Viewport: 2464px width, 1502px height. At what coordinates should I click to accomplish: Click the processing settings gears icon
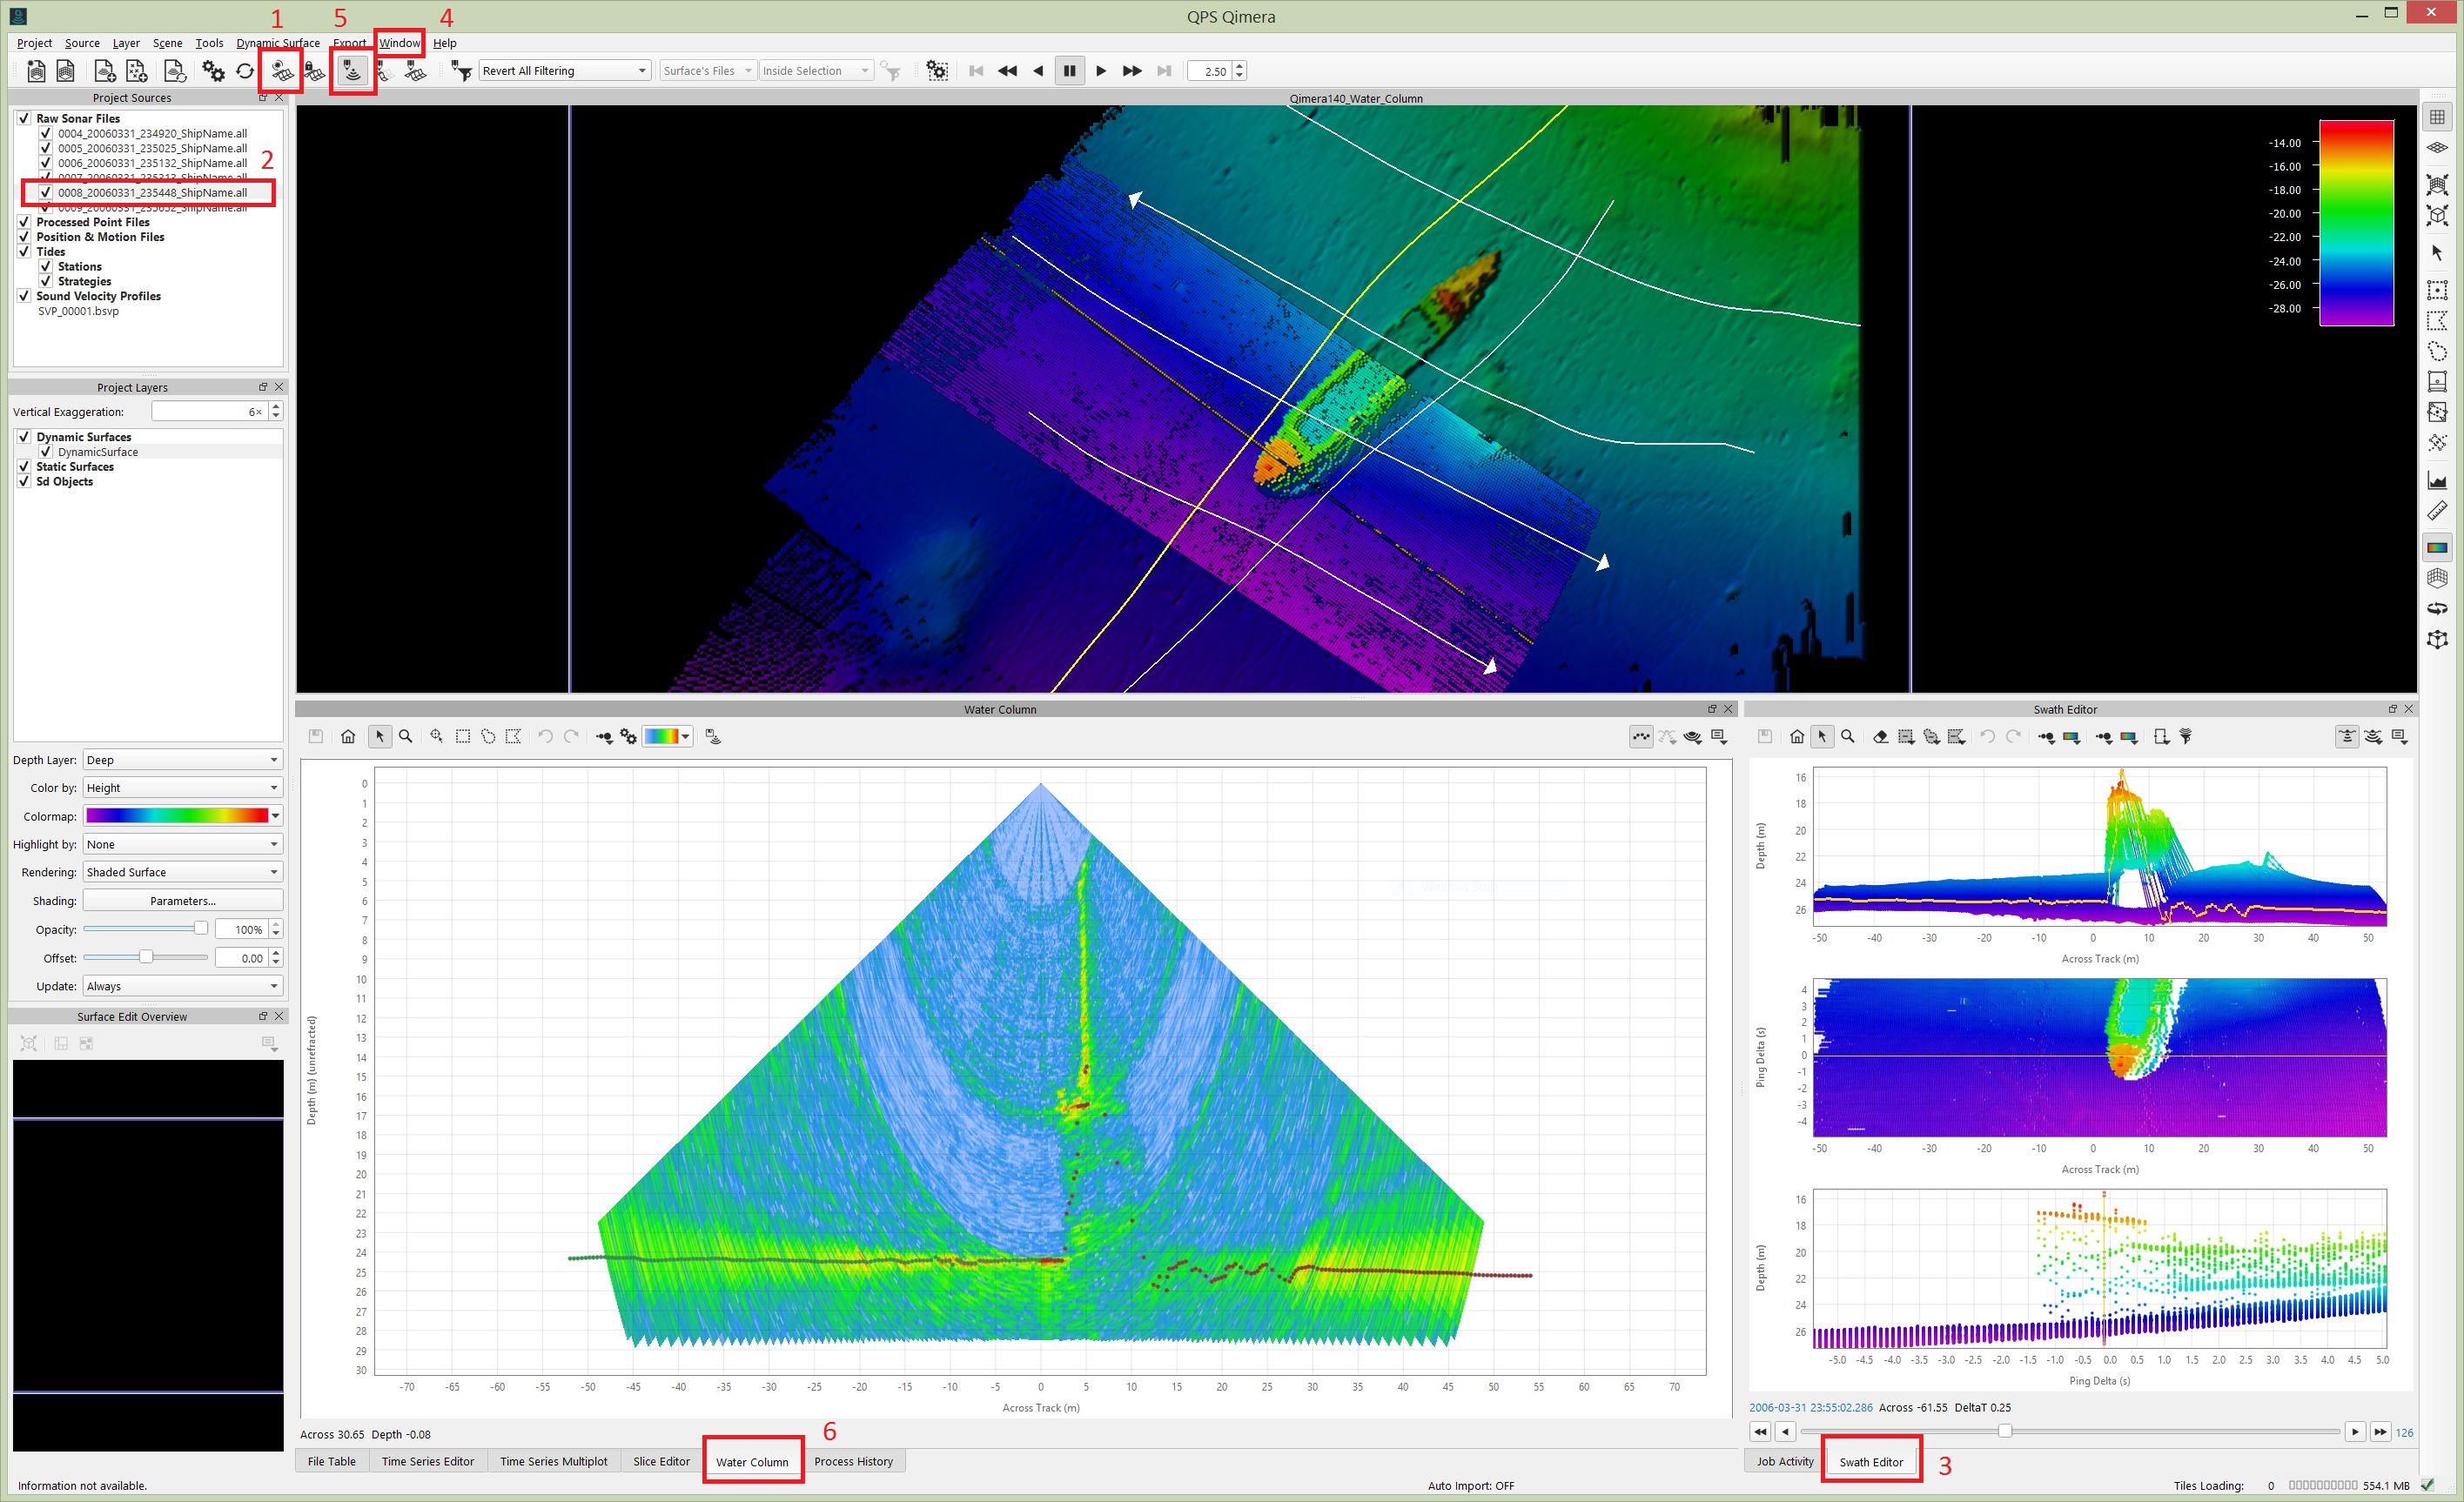[213, 71]
